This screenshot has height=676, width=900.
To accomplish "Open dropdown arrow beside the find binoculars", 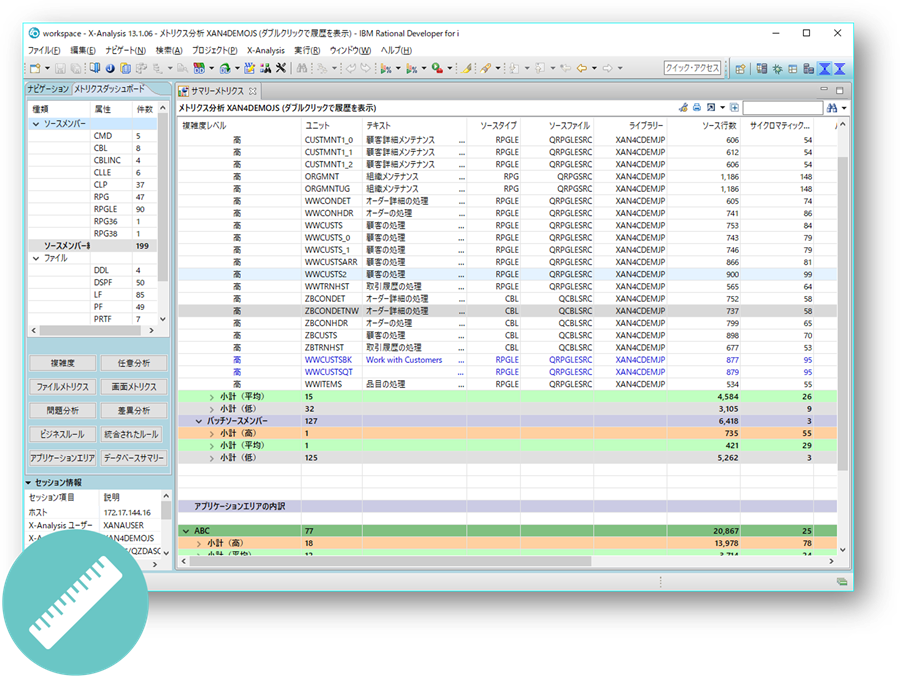I will [844, 108].
